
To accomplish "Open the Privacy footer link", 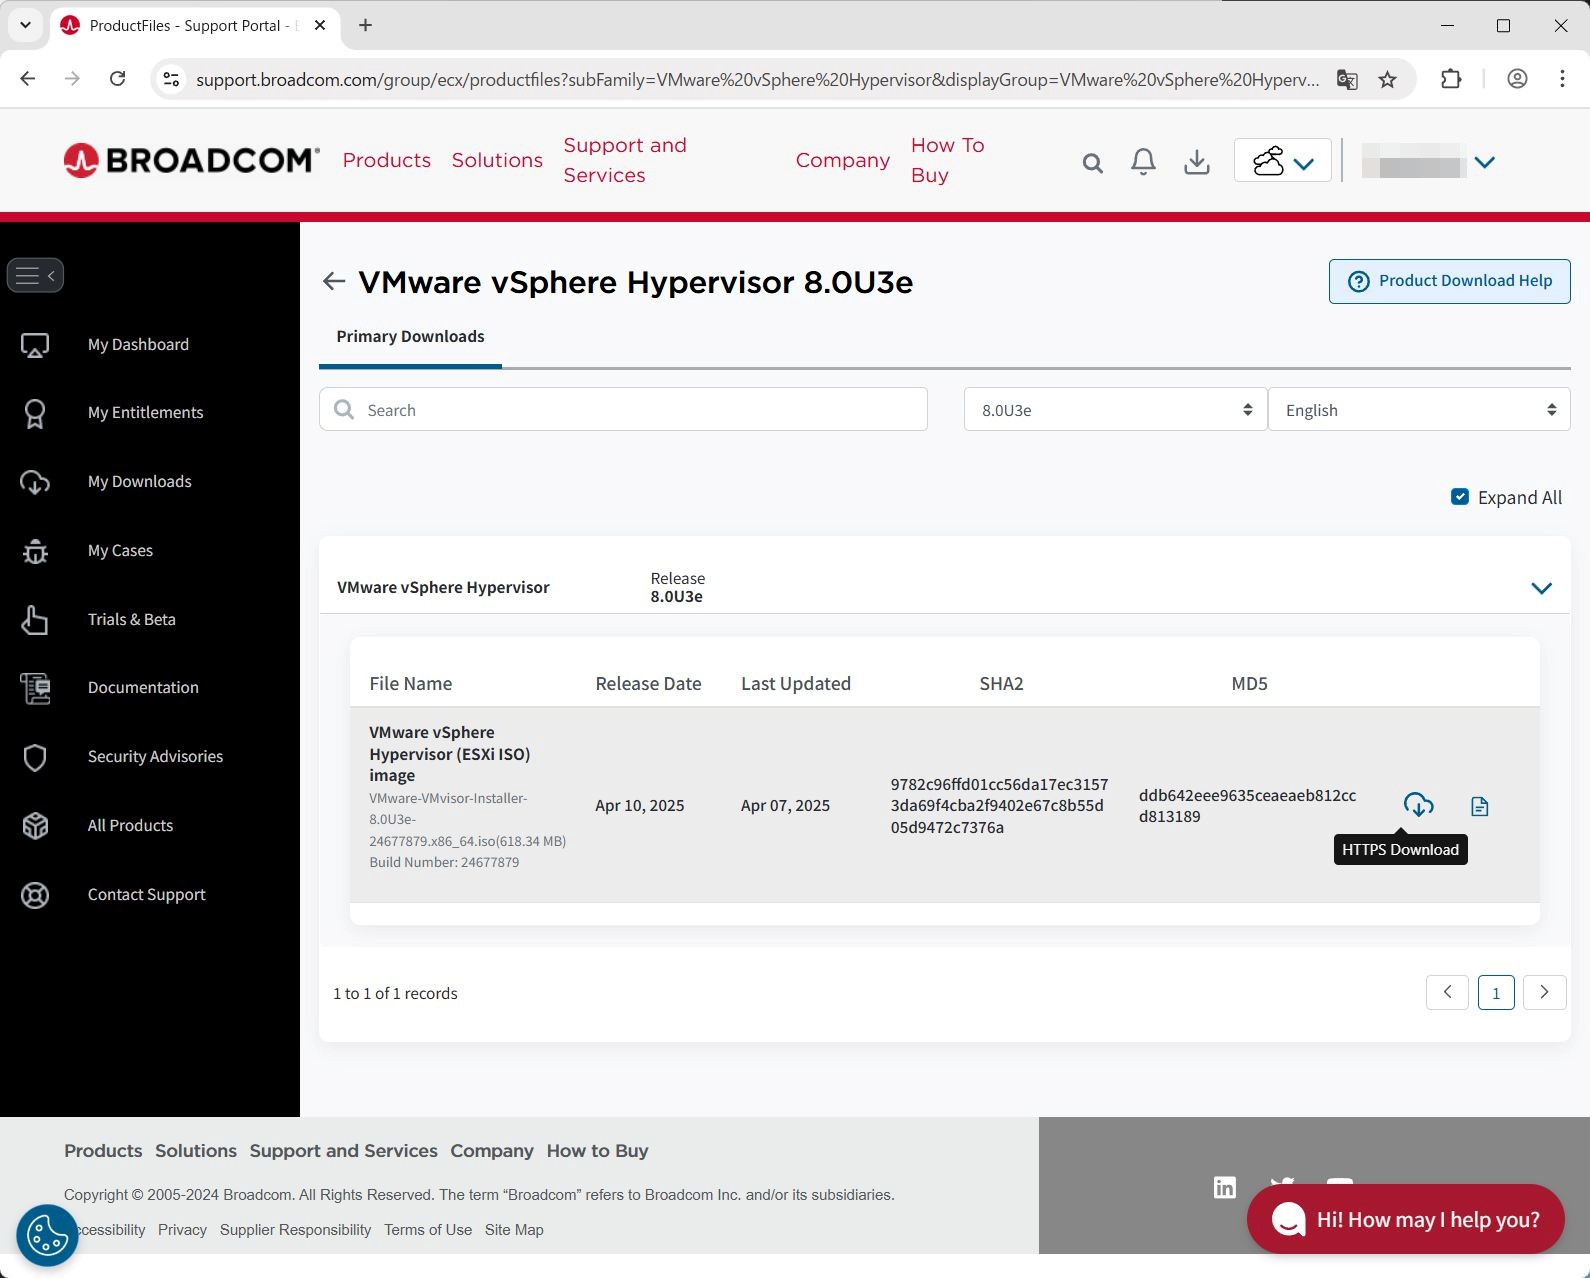I will pyautogui.click(x=182, y=1230).
